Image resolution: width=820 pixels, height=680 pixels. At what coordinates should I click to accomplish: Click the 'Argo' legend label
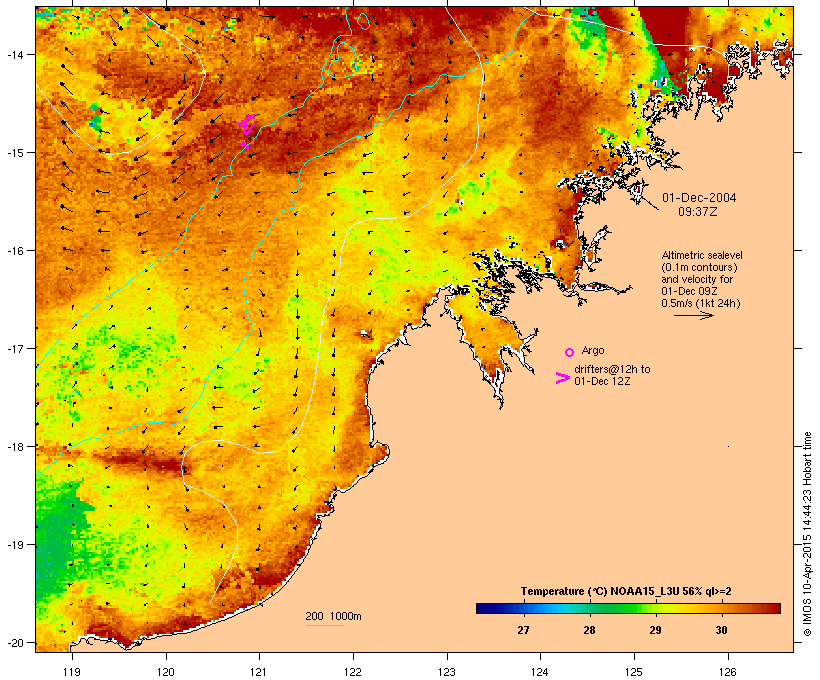[x=593, y=350]
